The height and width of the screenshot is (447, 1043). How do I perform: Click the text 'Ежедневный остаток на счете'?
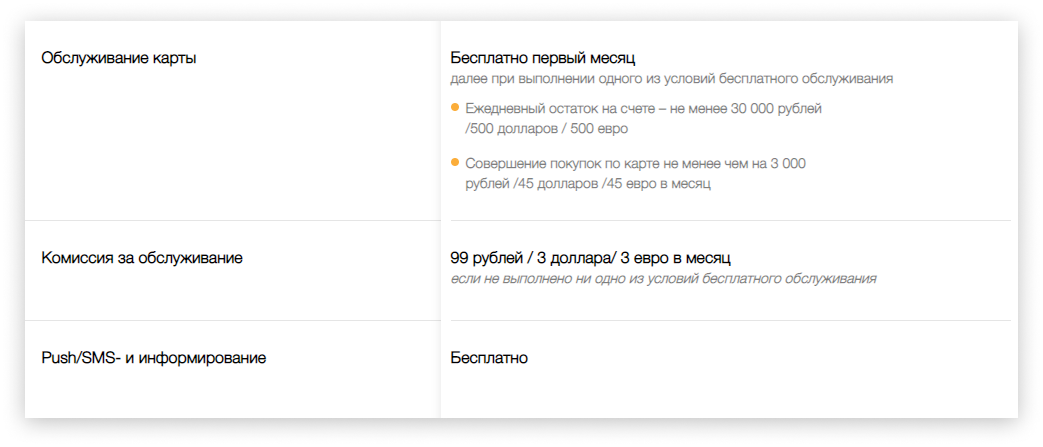[556, 109]
